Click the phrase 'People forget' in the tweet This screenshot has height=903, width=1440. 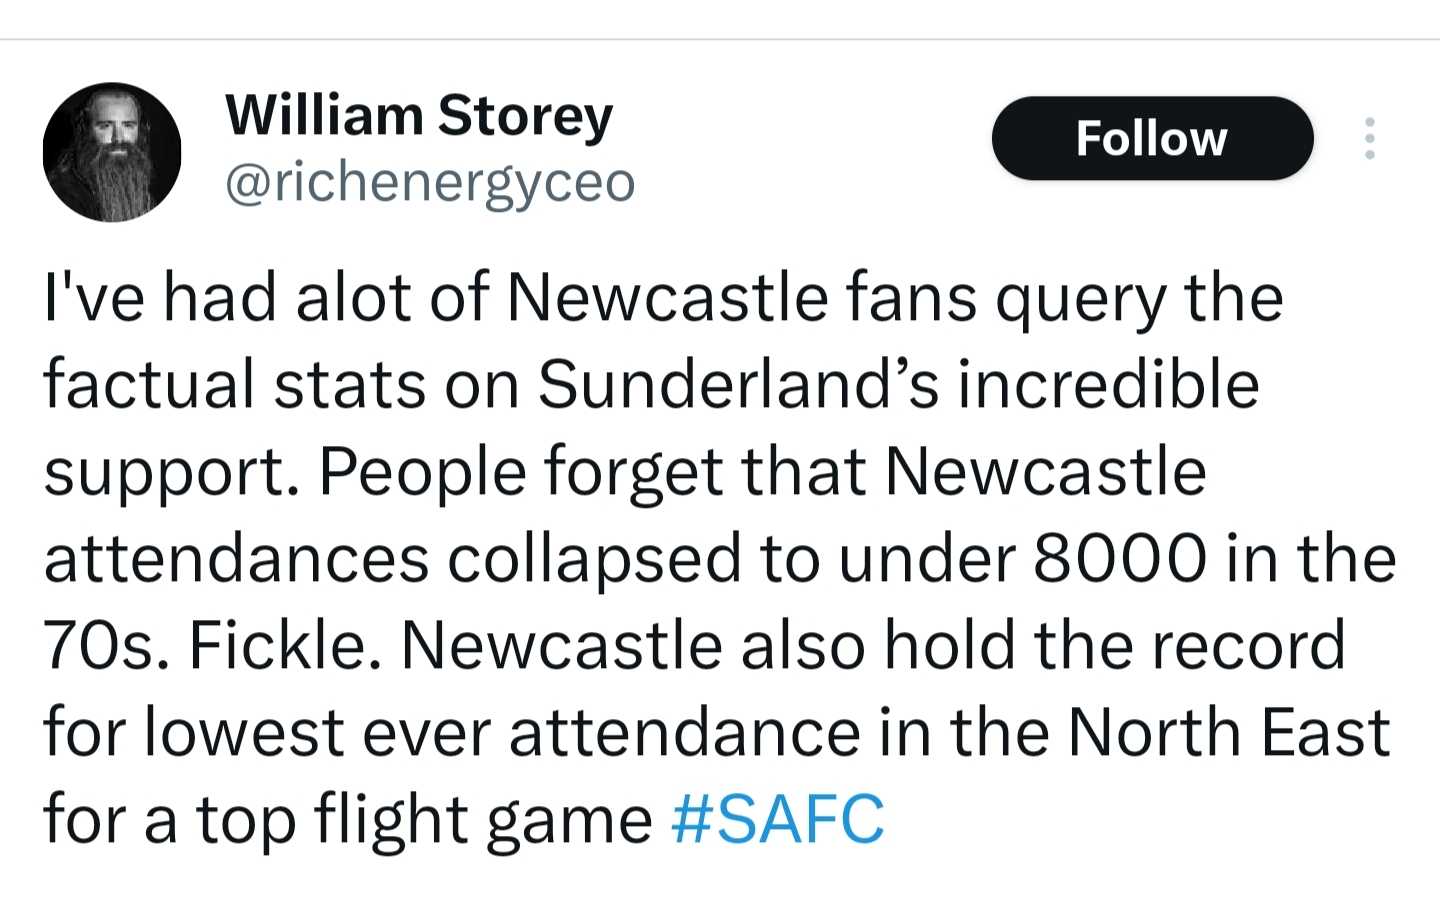click(x=521, y=471)
